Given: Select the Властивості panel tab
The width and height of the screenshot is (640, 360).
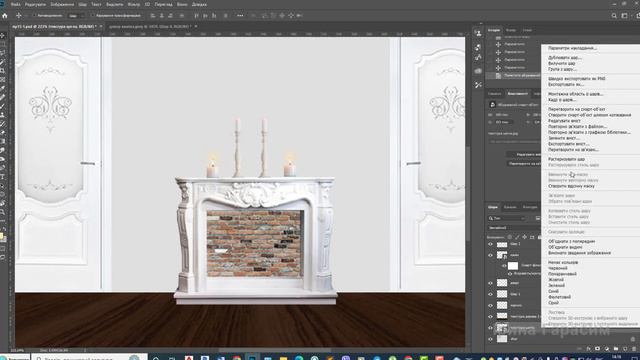Looking at the screenshot, I should (x=517, y=94).
